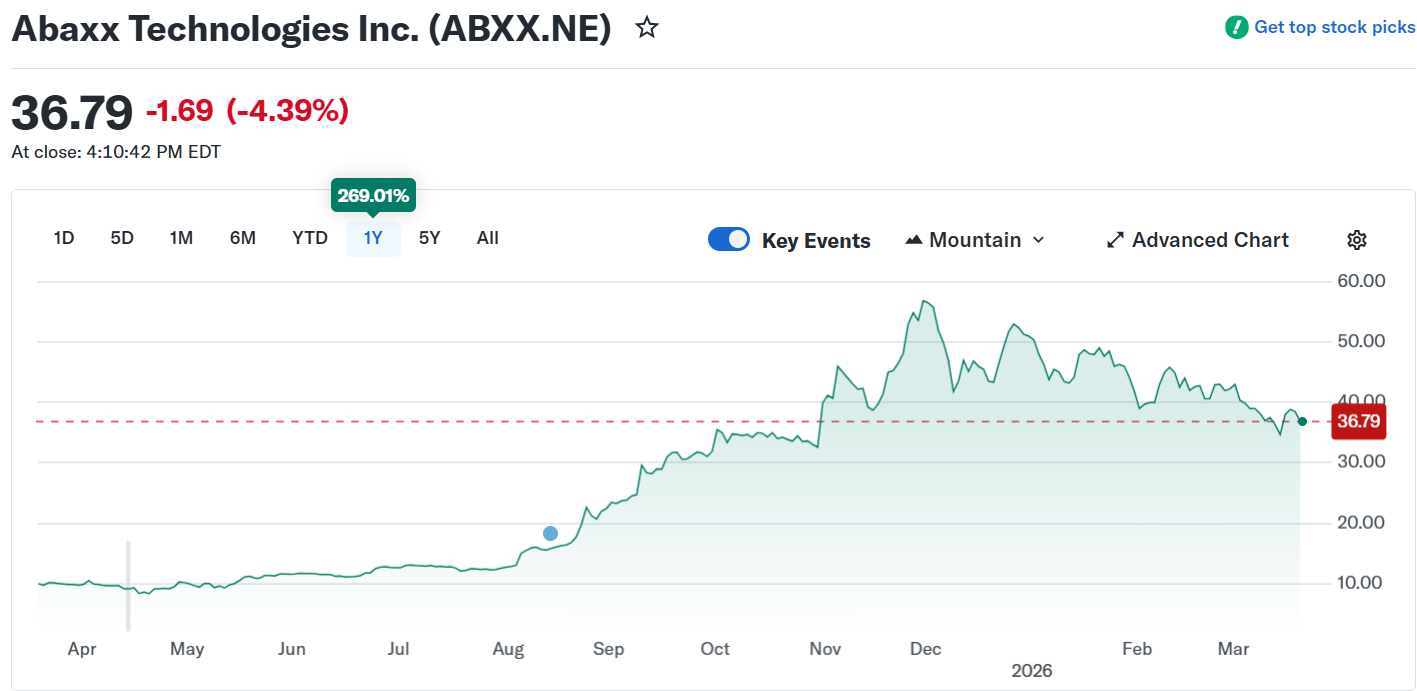This screenshot has height=691, width=1417.
Task: Click the red 36.79 price label on axis
Action: pyautogui.click(x=1359, y=422)
